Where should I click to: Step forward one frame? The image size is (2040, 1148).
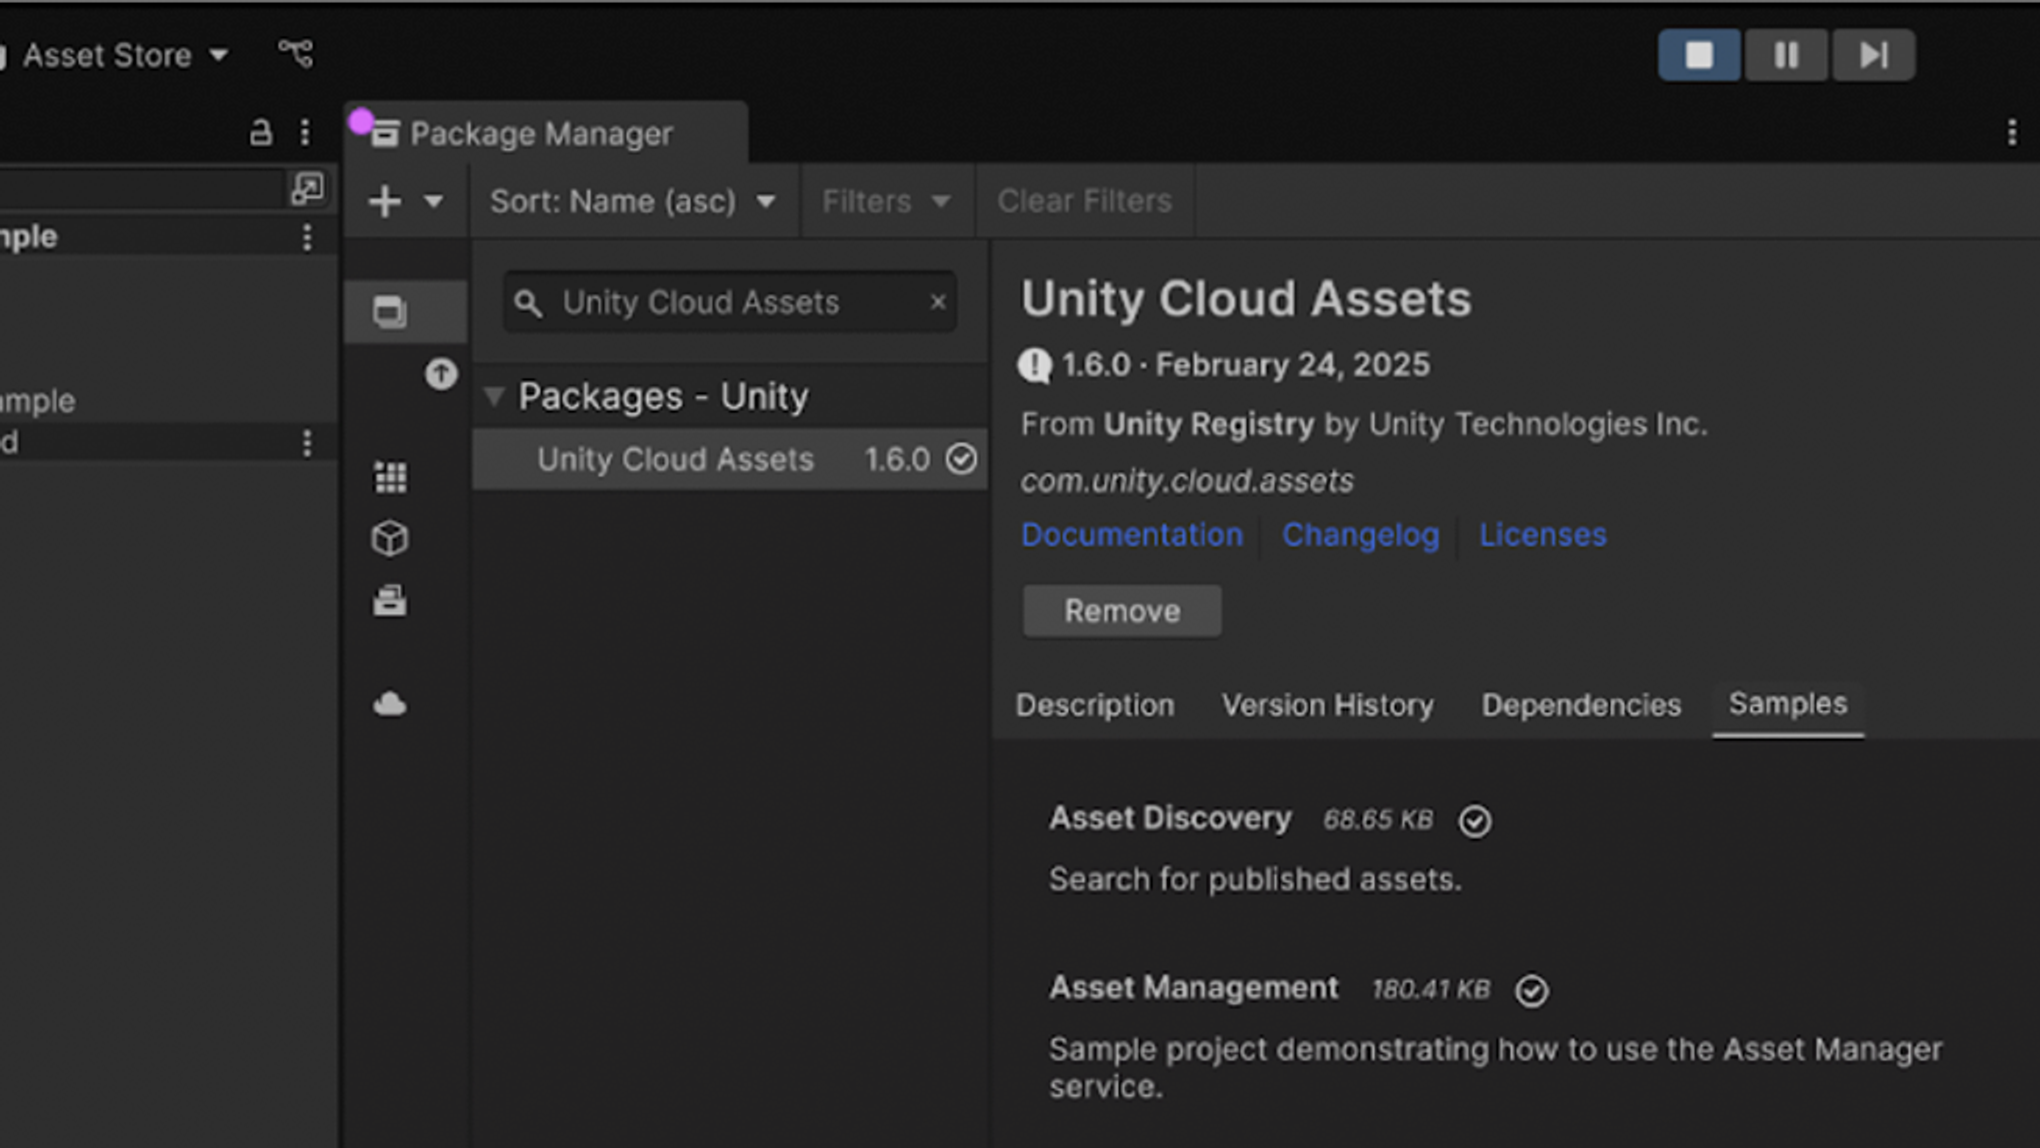pyautogui.click(x=1873, y=55)
